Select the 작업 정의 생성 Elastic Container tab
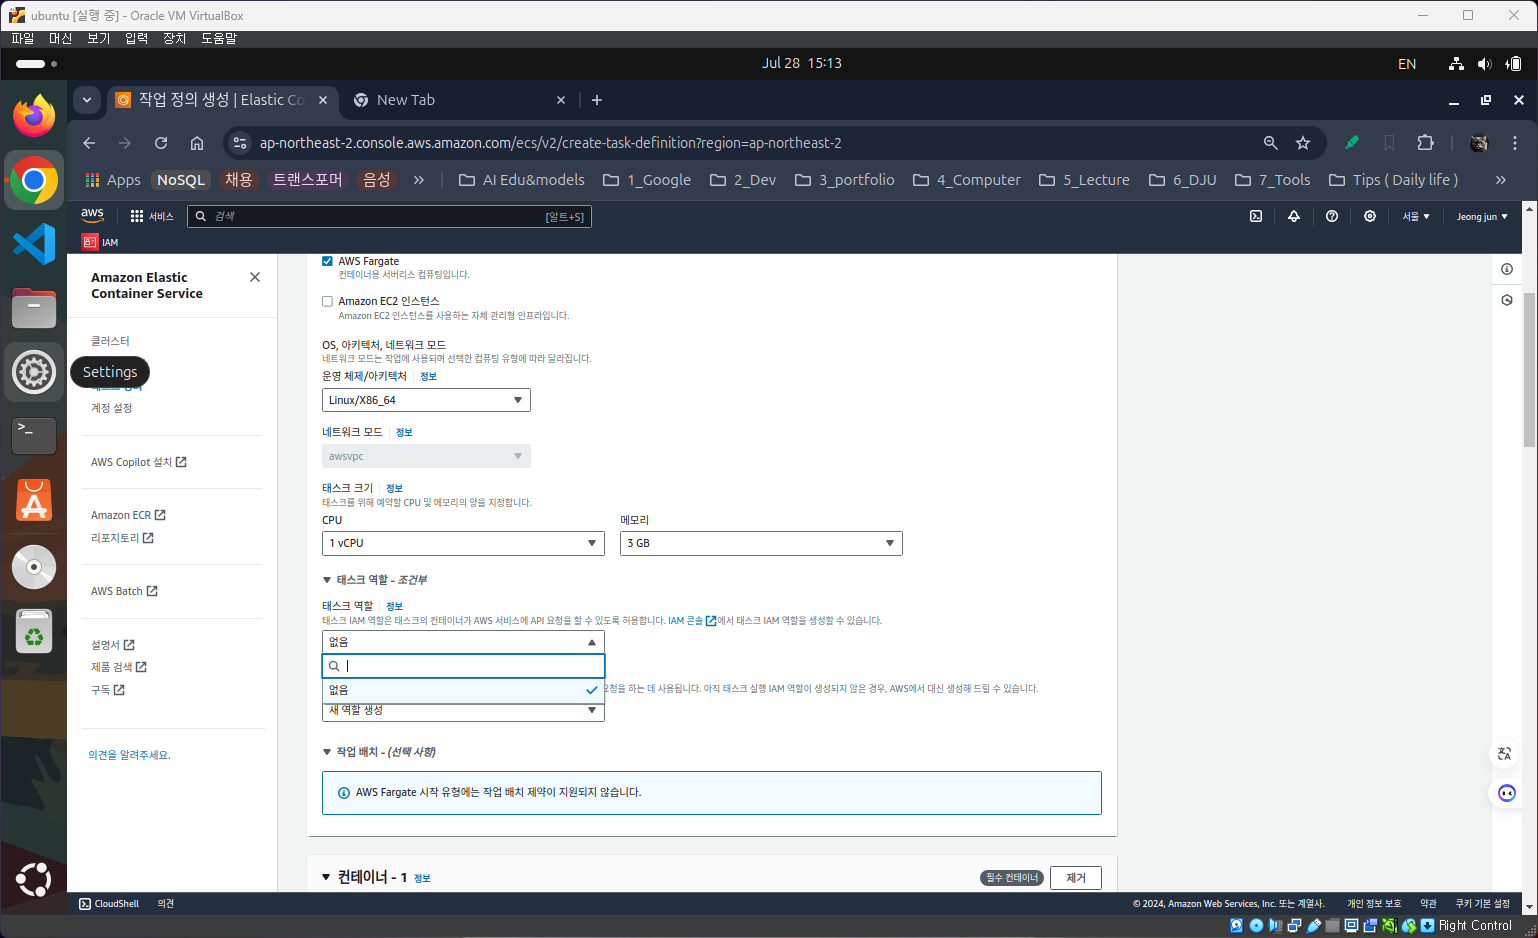 222,100
